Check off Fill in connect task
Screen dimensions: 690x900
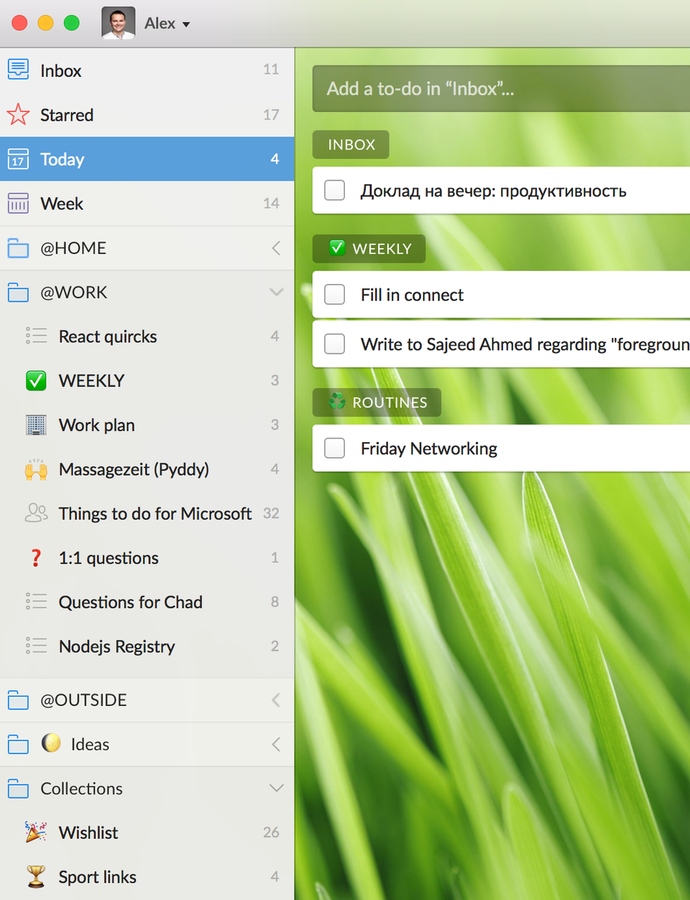click(x=335, y=294)
